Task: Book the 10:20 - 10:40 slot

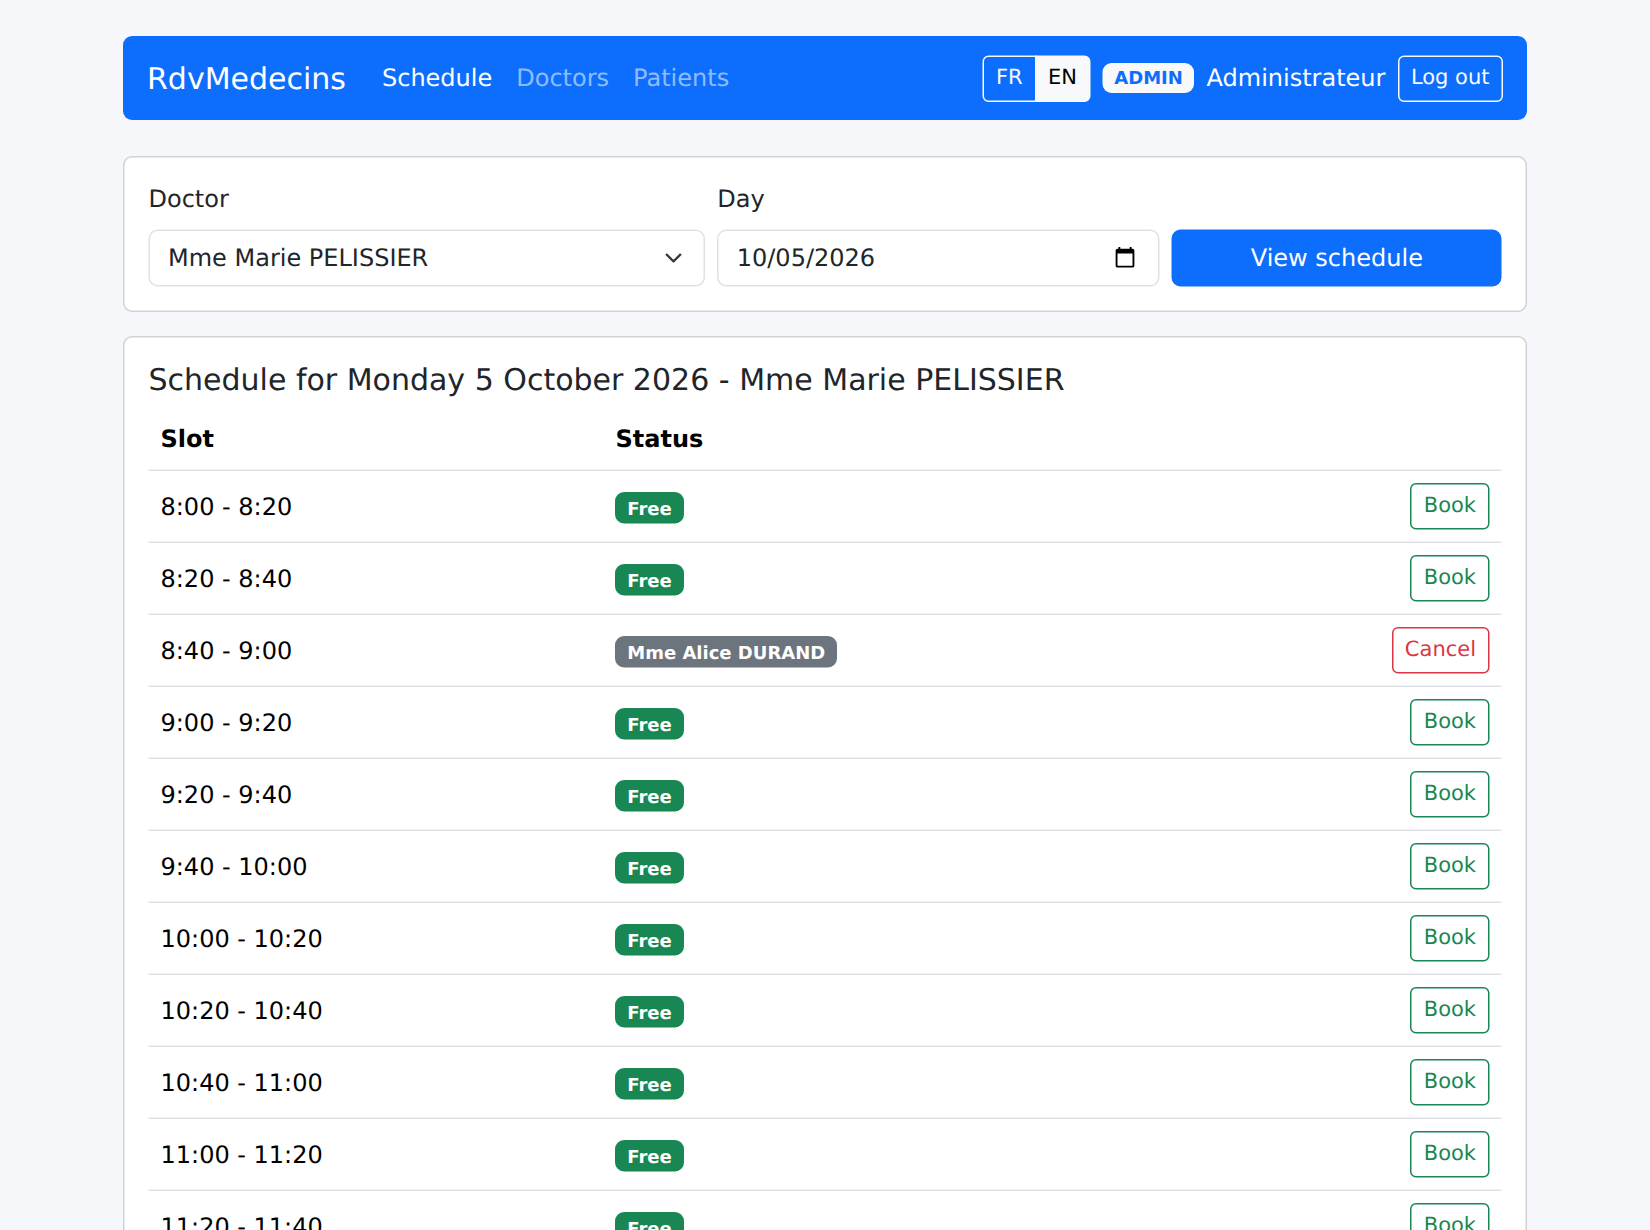Action: [x=1449, y=1010]
